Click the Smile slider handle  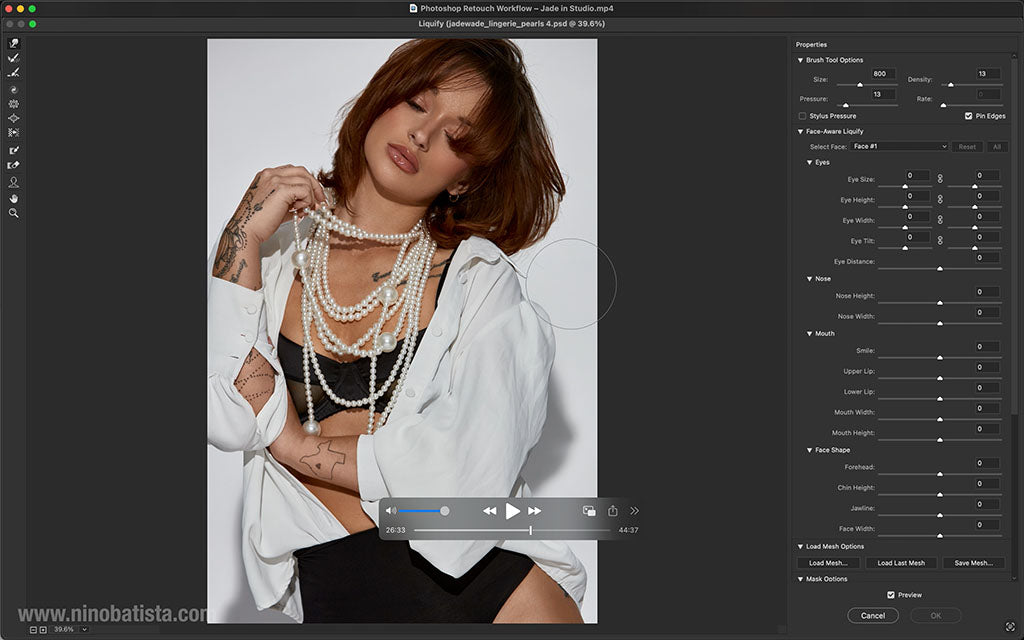pyautogui.click(x=938, y=355)
